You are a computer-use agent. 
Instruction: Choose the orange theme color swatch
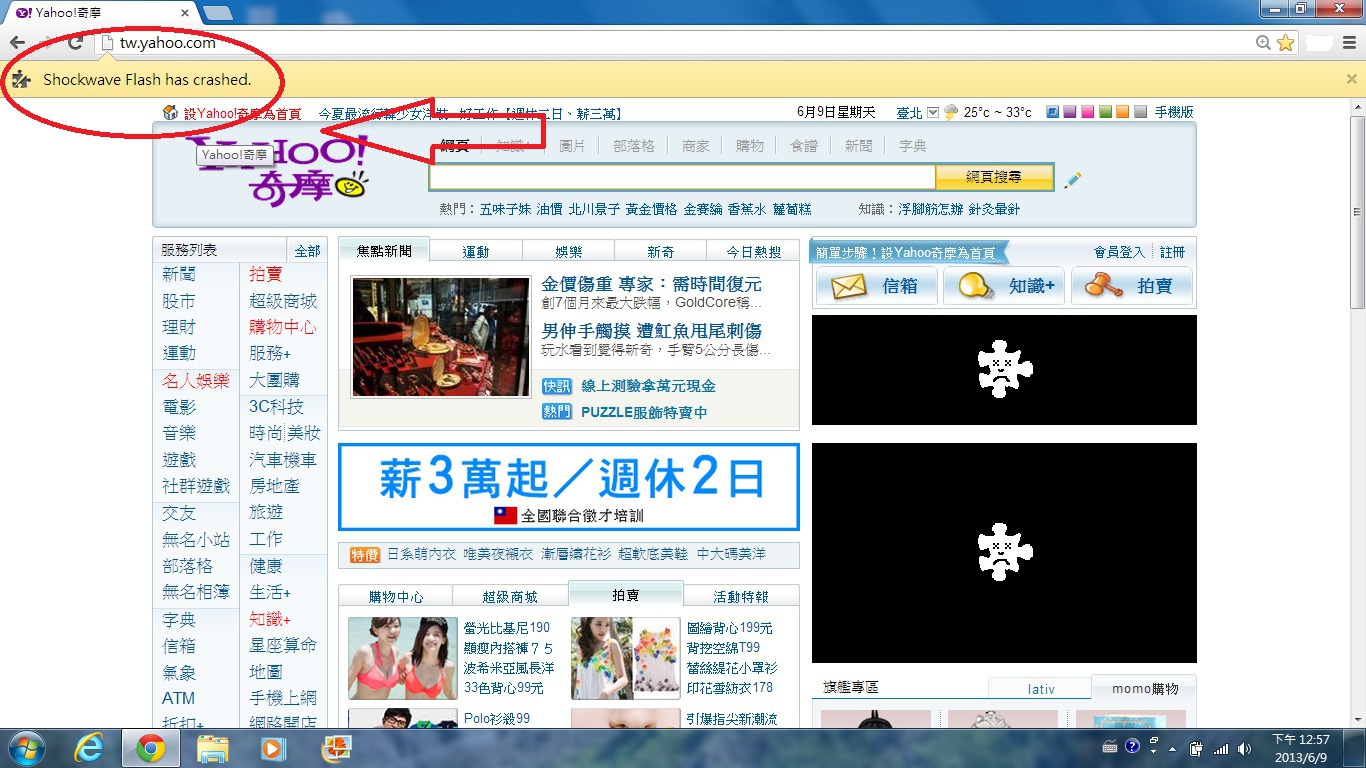tap(1123, 112)
